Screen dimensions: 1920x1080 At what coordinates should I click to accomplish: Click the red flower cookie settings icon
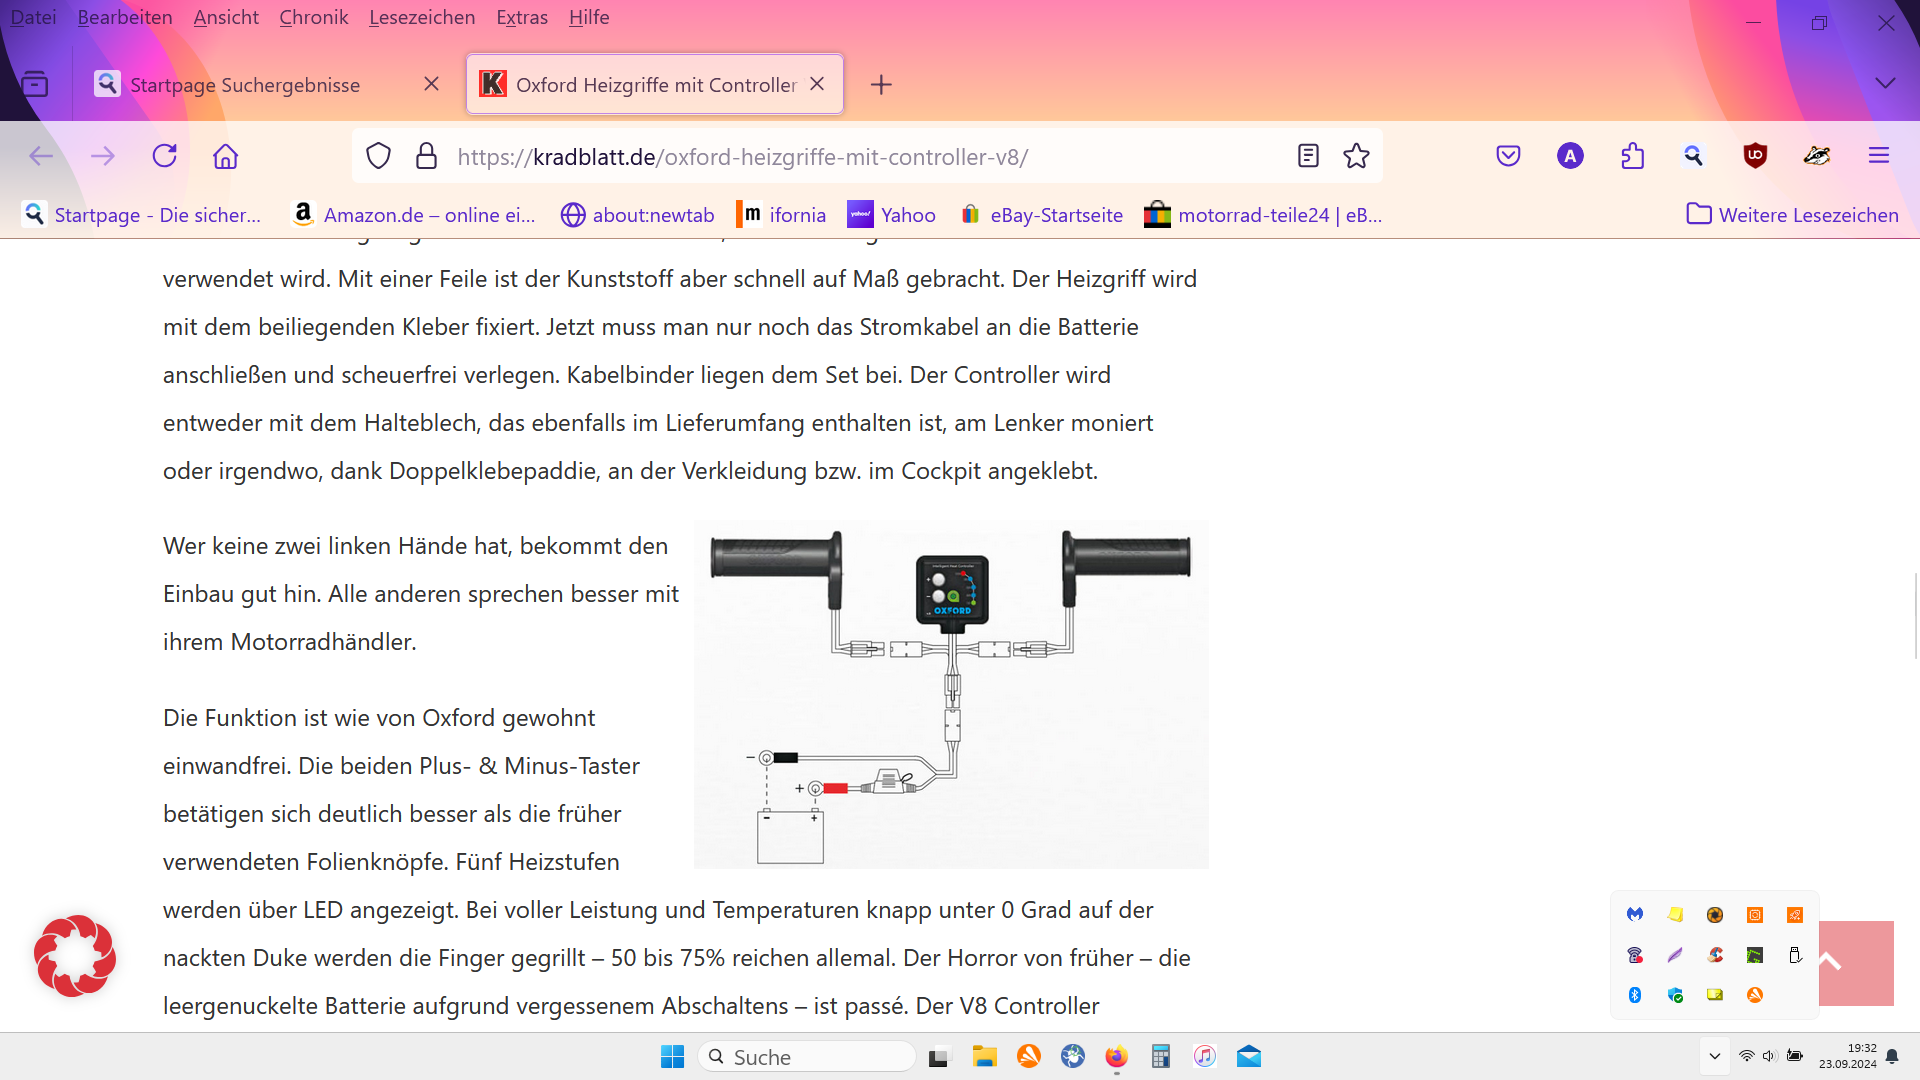coord(75,956)
